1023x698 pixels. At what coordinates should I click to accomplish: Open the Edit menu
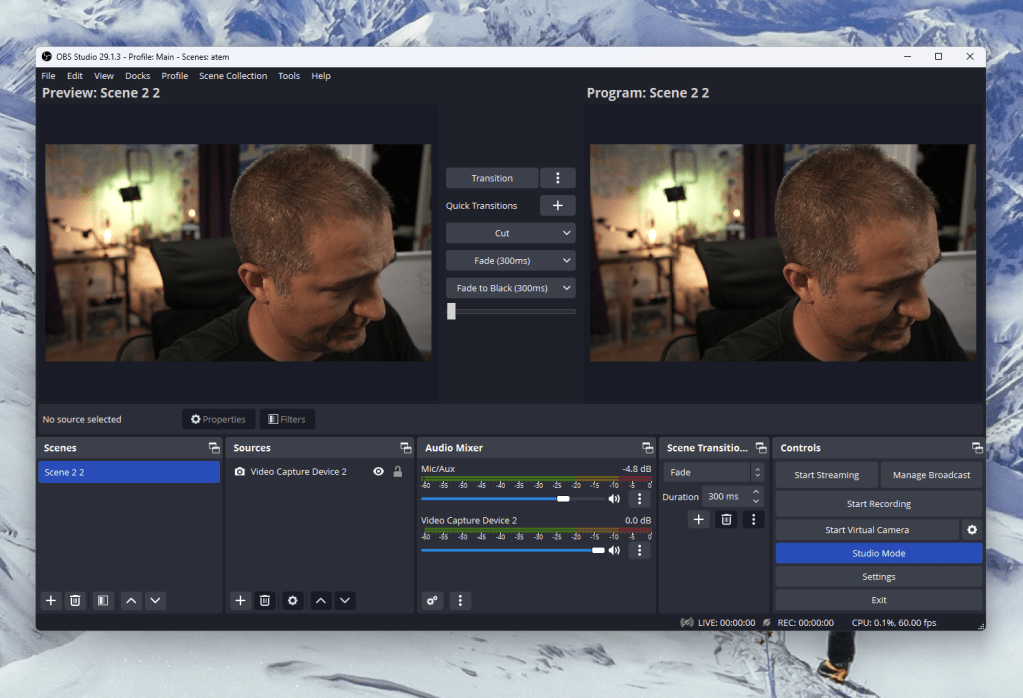pos(75,76)
